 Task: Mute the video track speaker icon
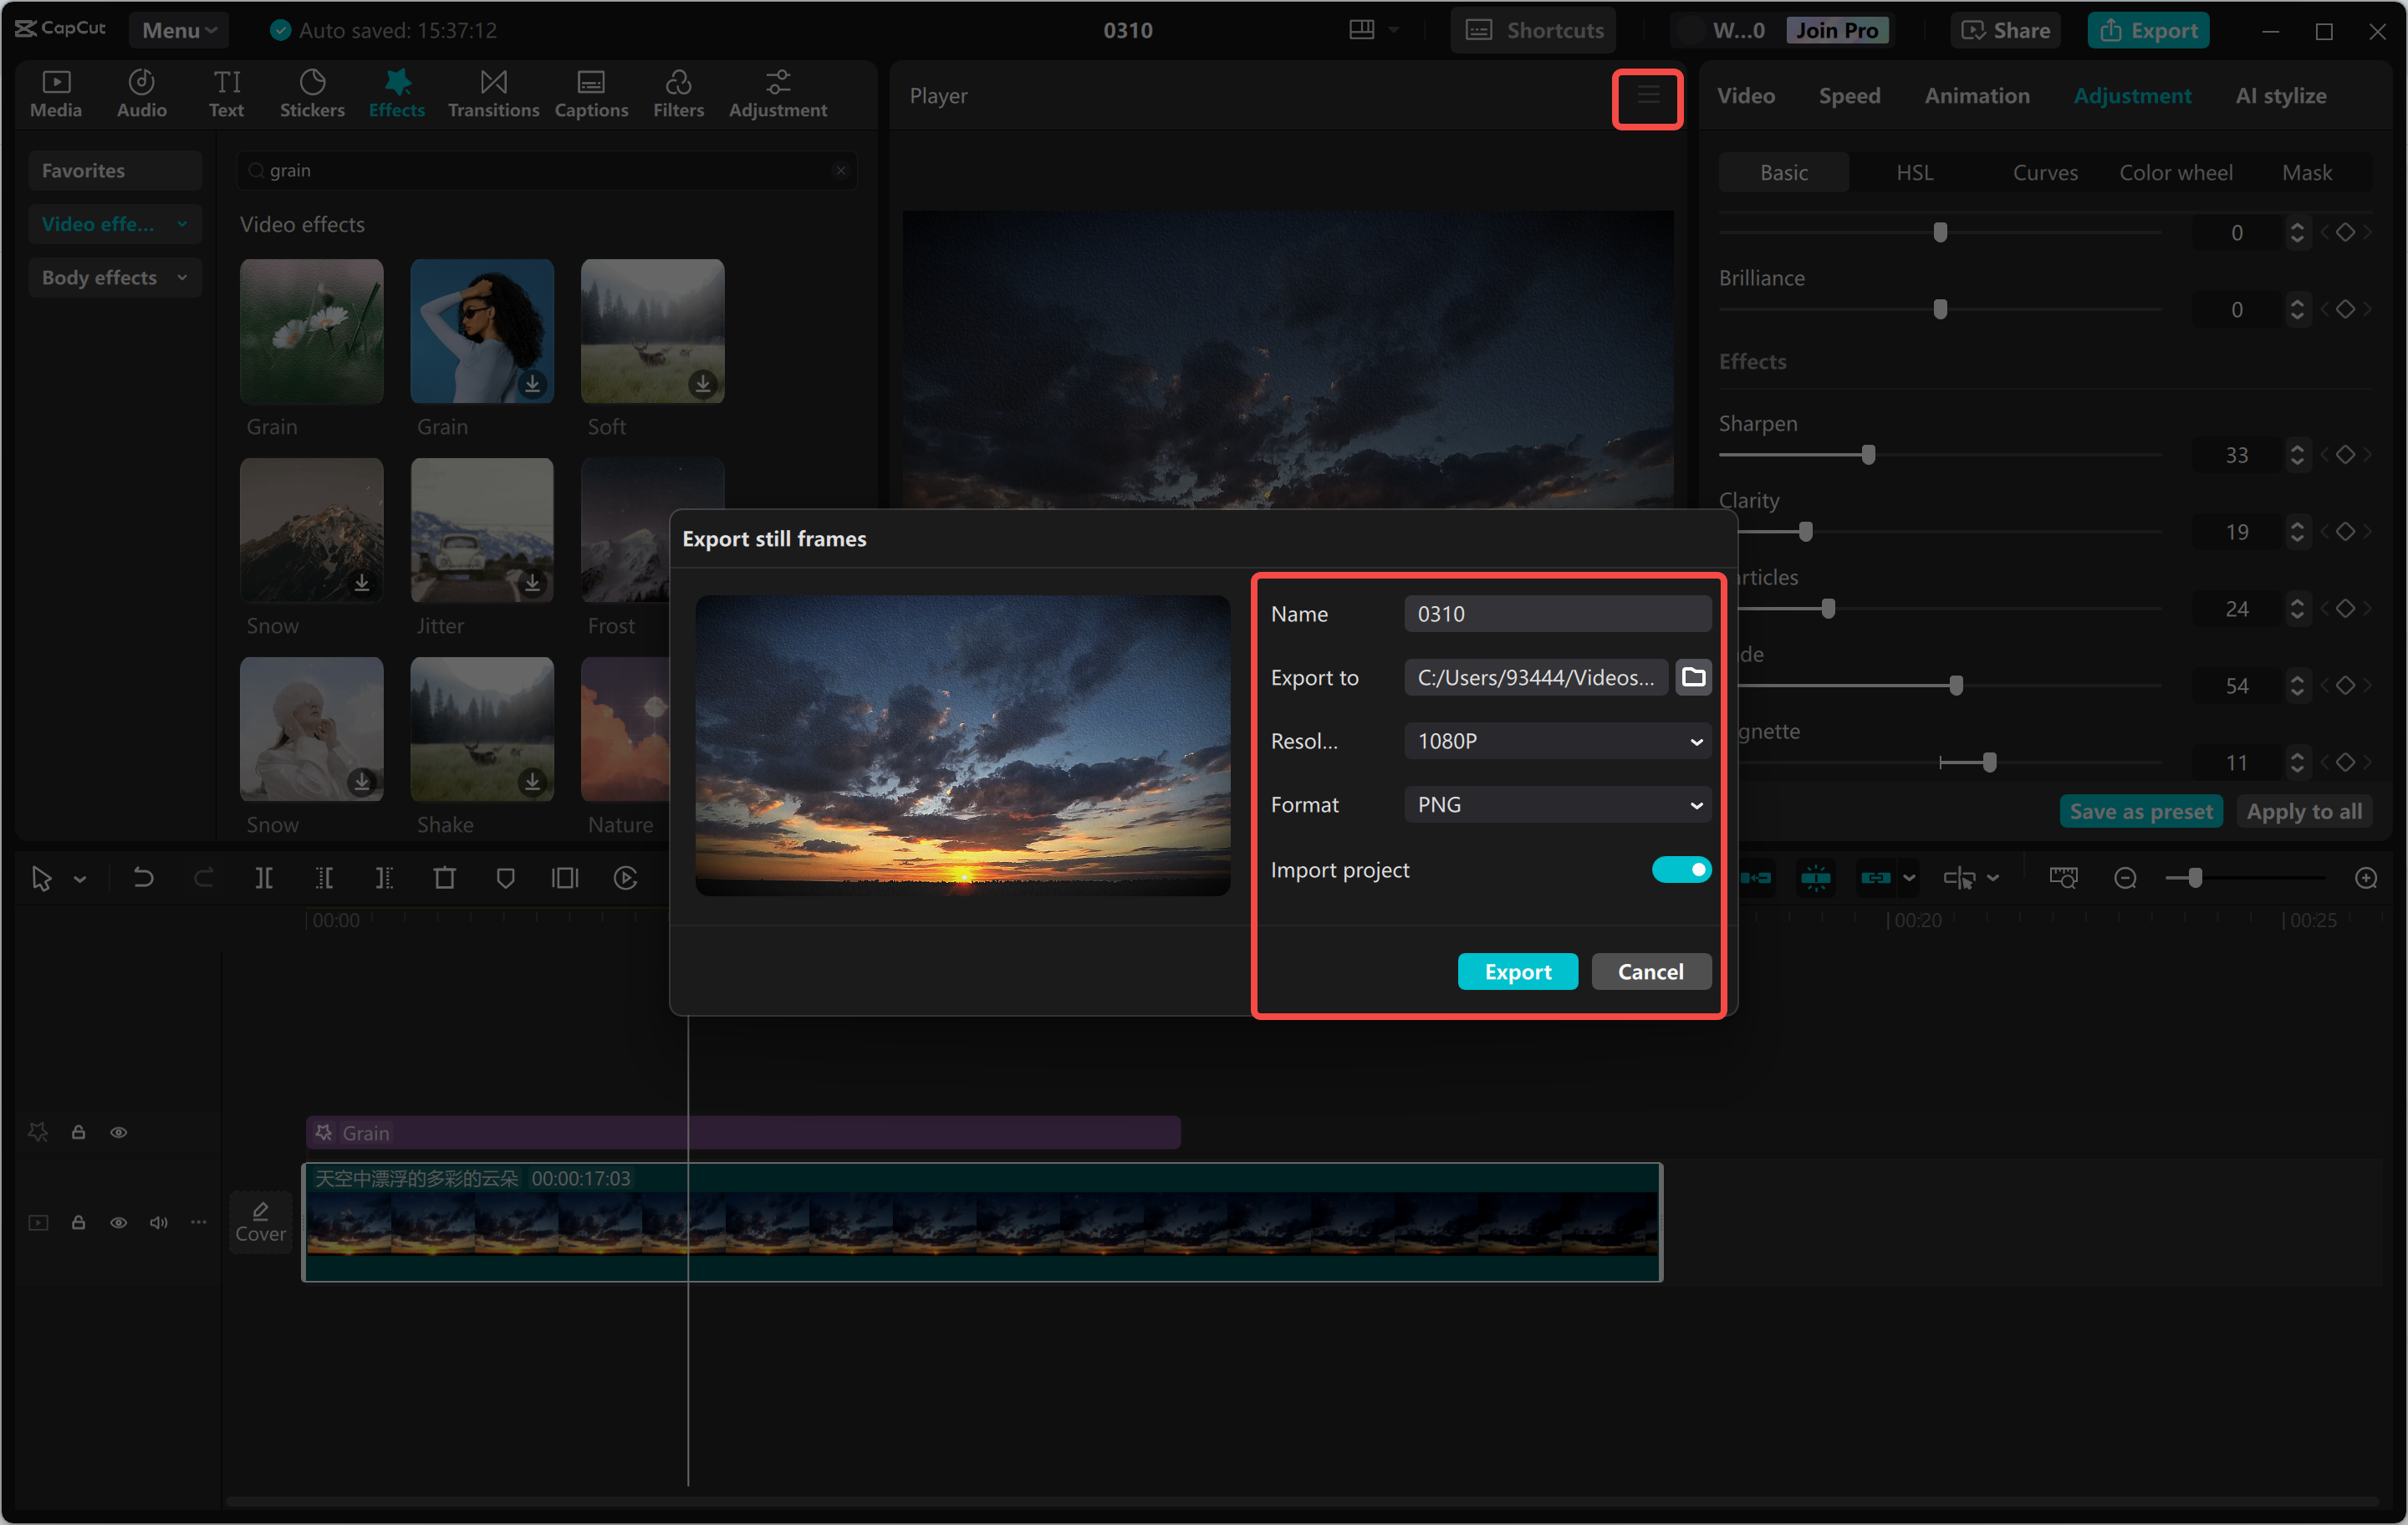[158, 1222]
